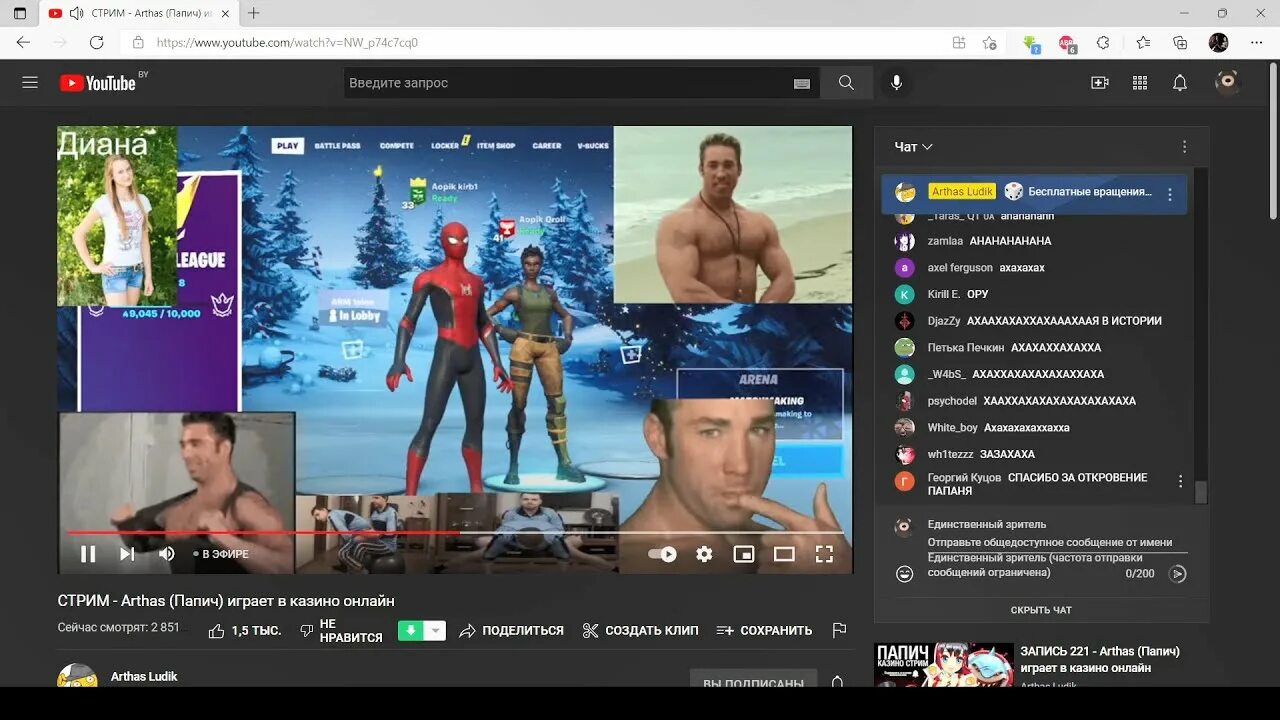Send the chat message arrow button
The image size is (1280, 720).
pyautogui.click(x=1178, y=574)
